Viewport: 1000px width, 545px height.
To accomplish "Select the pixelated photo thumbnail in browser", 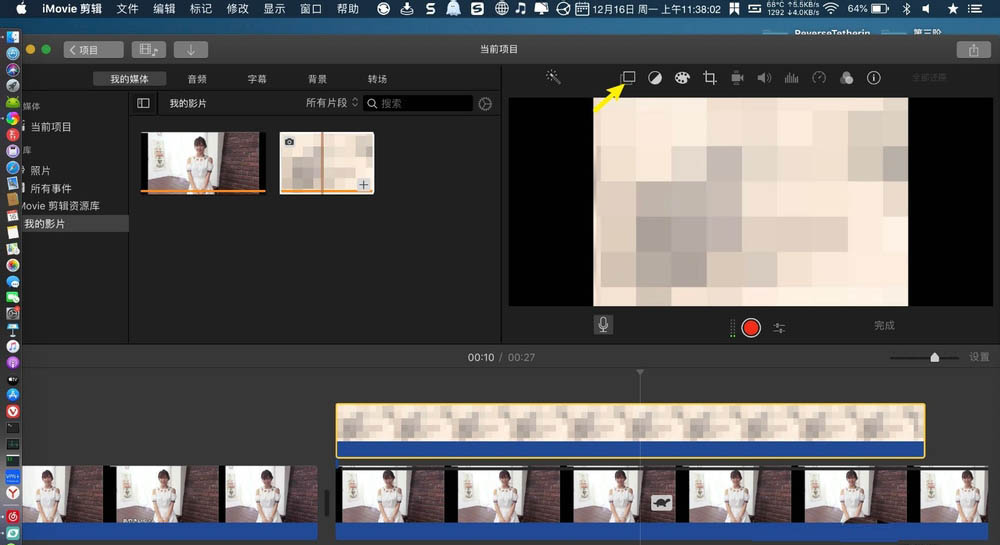I will pyautogui.click(x=327, y=163).
